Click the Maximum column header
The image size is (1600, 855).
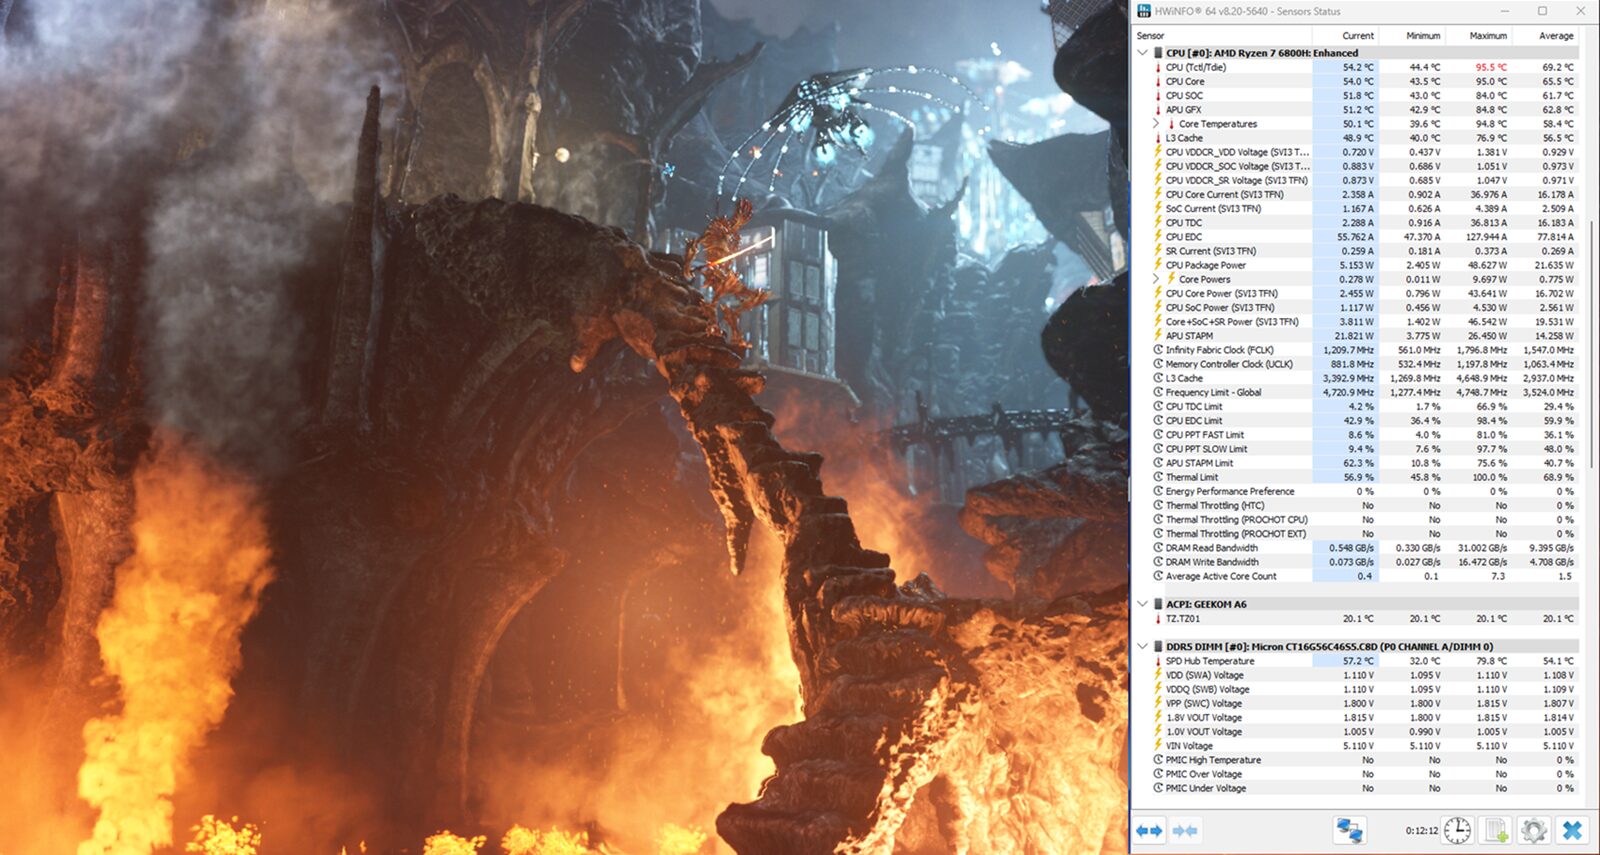point(1488,36)
